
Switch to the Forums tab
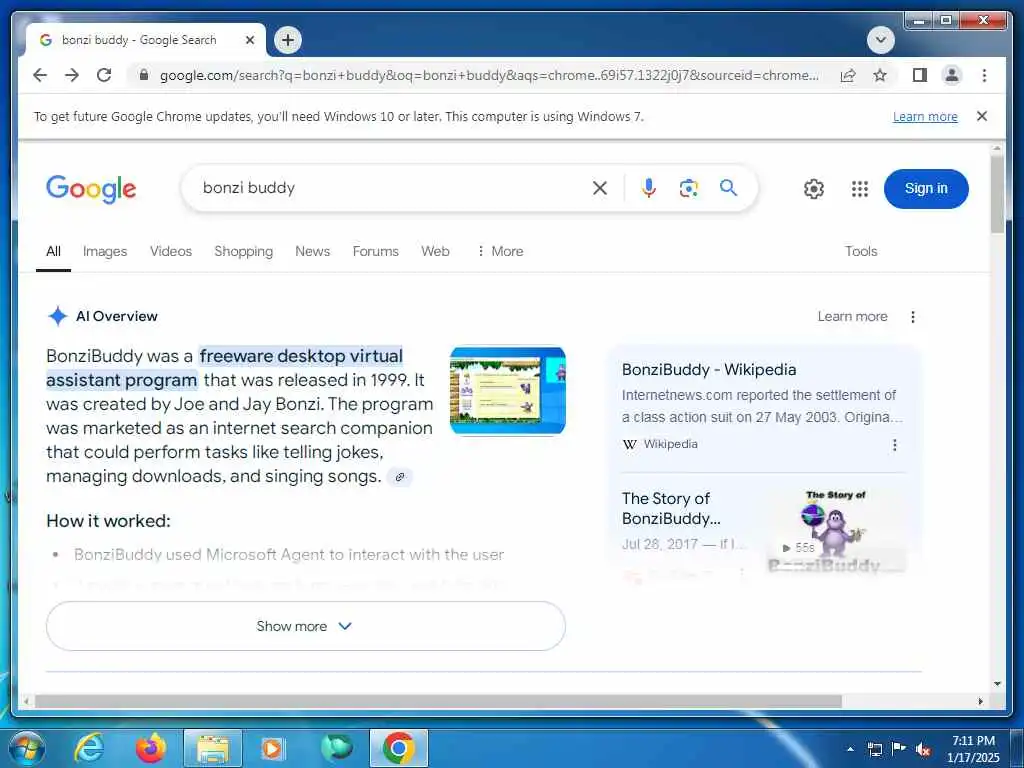coord(376,251)
